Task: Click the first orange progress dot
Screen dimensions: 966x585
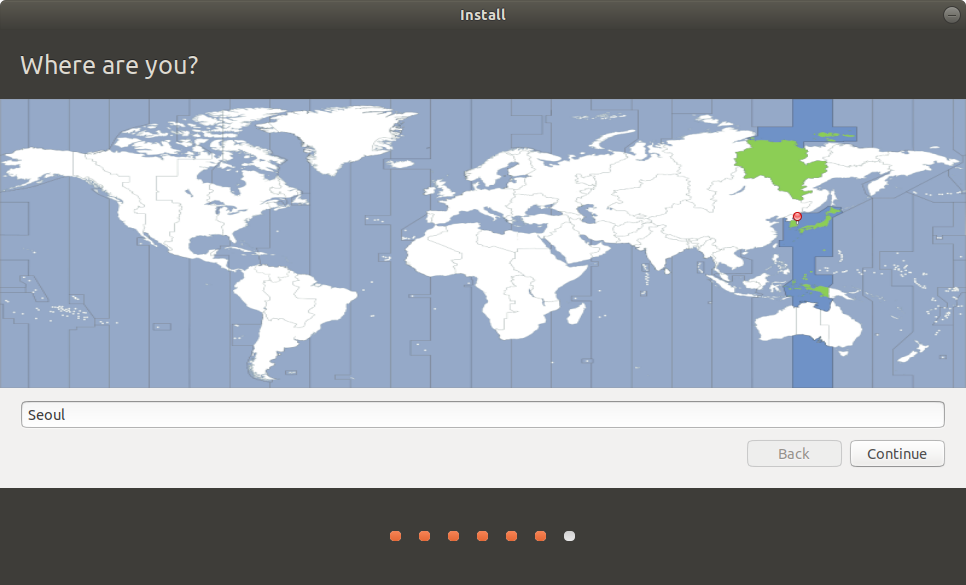Action: click(396, 536)
